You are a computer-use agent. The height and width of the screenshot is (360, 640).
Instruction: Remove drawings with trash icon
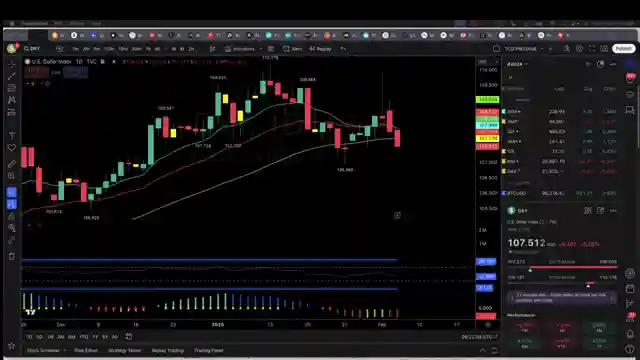coord(11,256)
